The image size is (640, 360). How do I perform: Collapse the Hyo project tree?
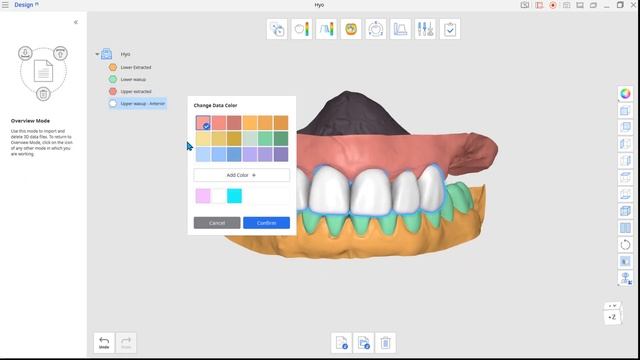coord(97,54)
